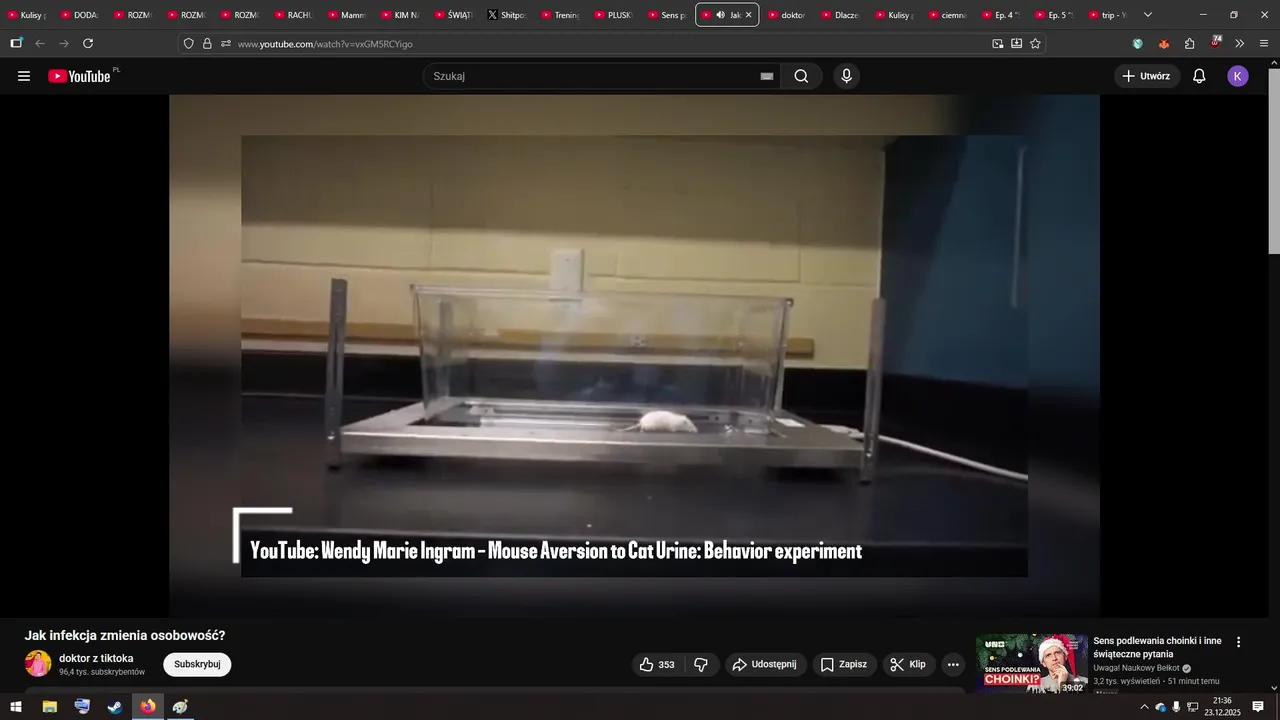Open options for Sens podlewania choinki video

1238,642
